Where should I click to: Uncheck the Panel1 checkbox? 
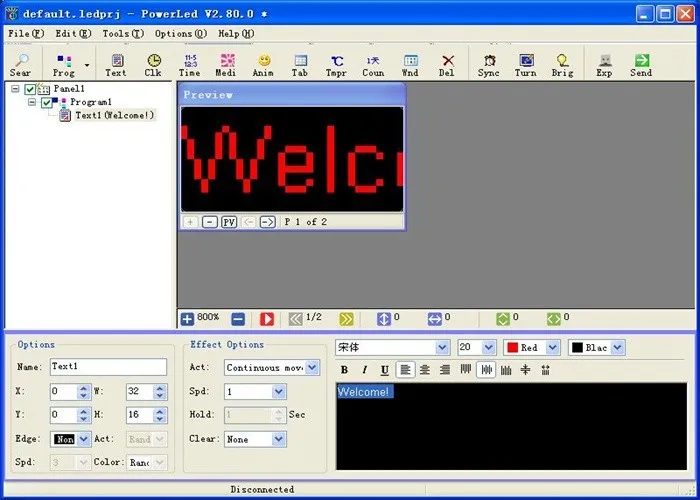[x=30, y=89]
